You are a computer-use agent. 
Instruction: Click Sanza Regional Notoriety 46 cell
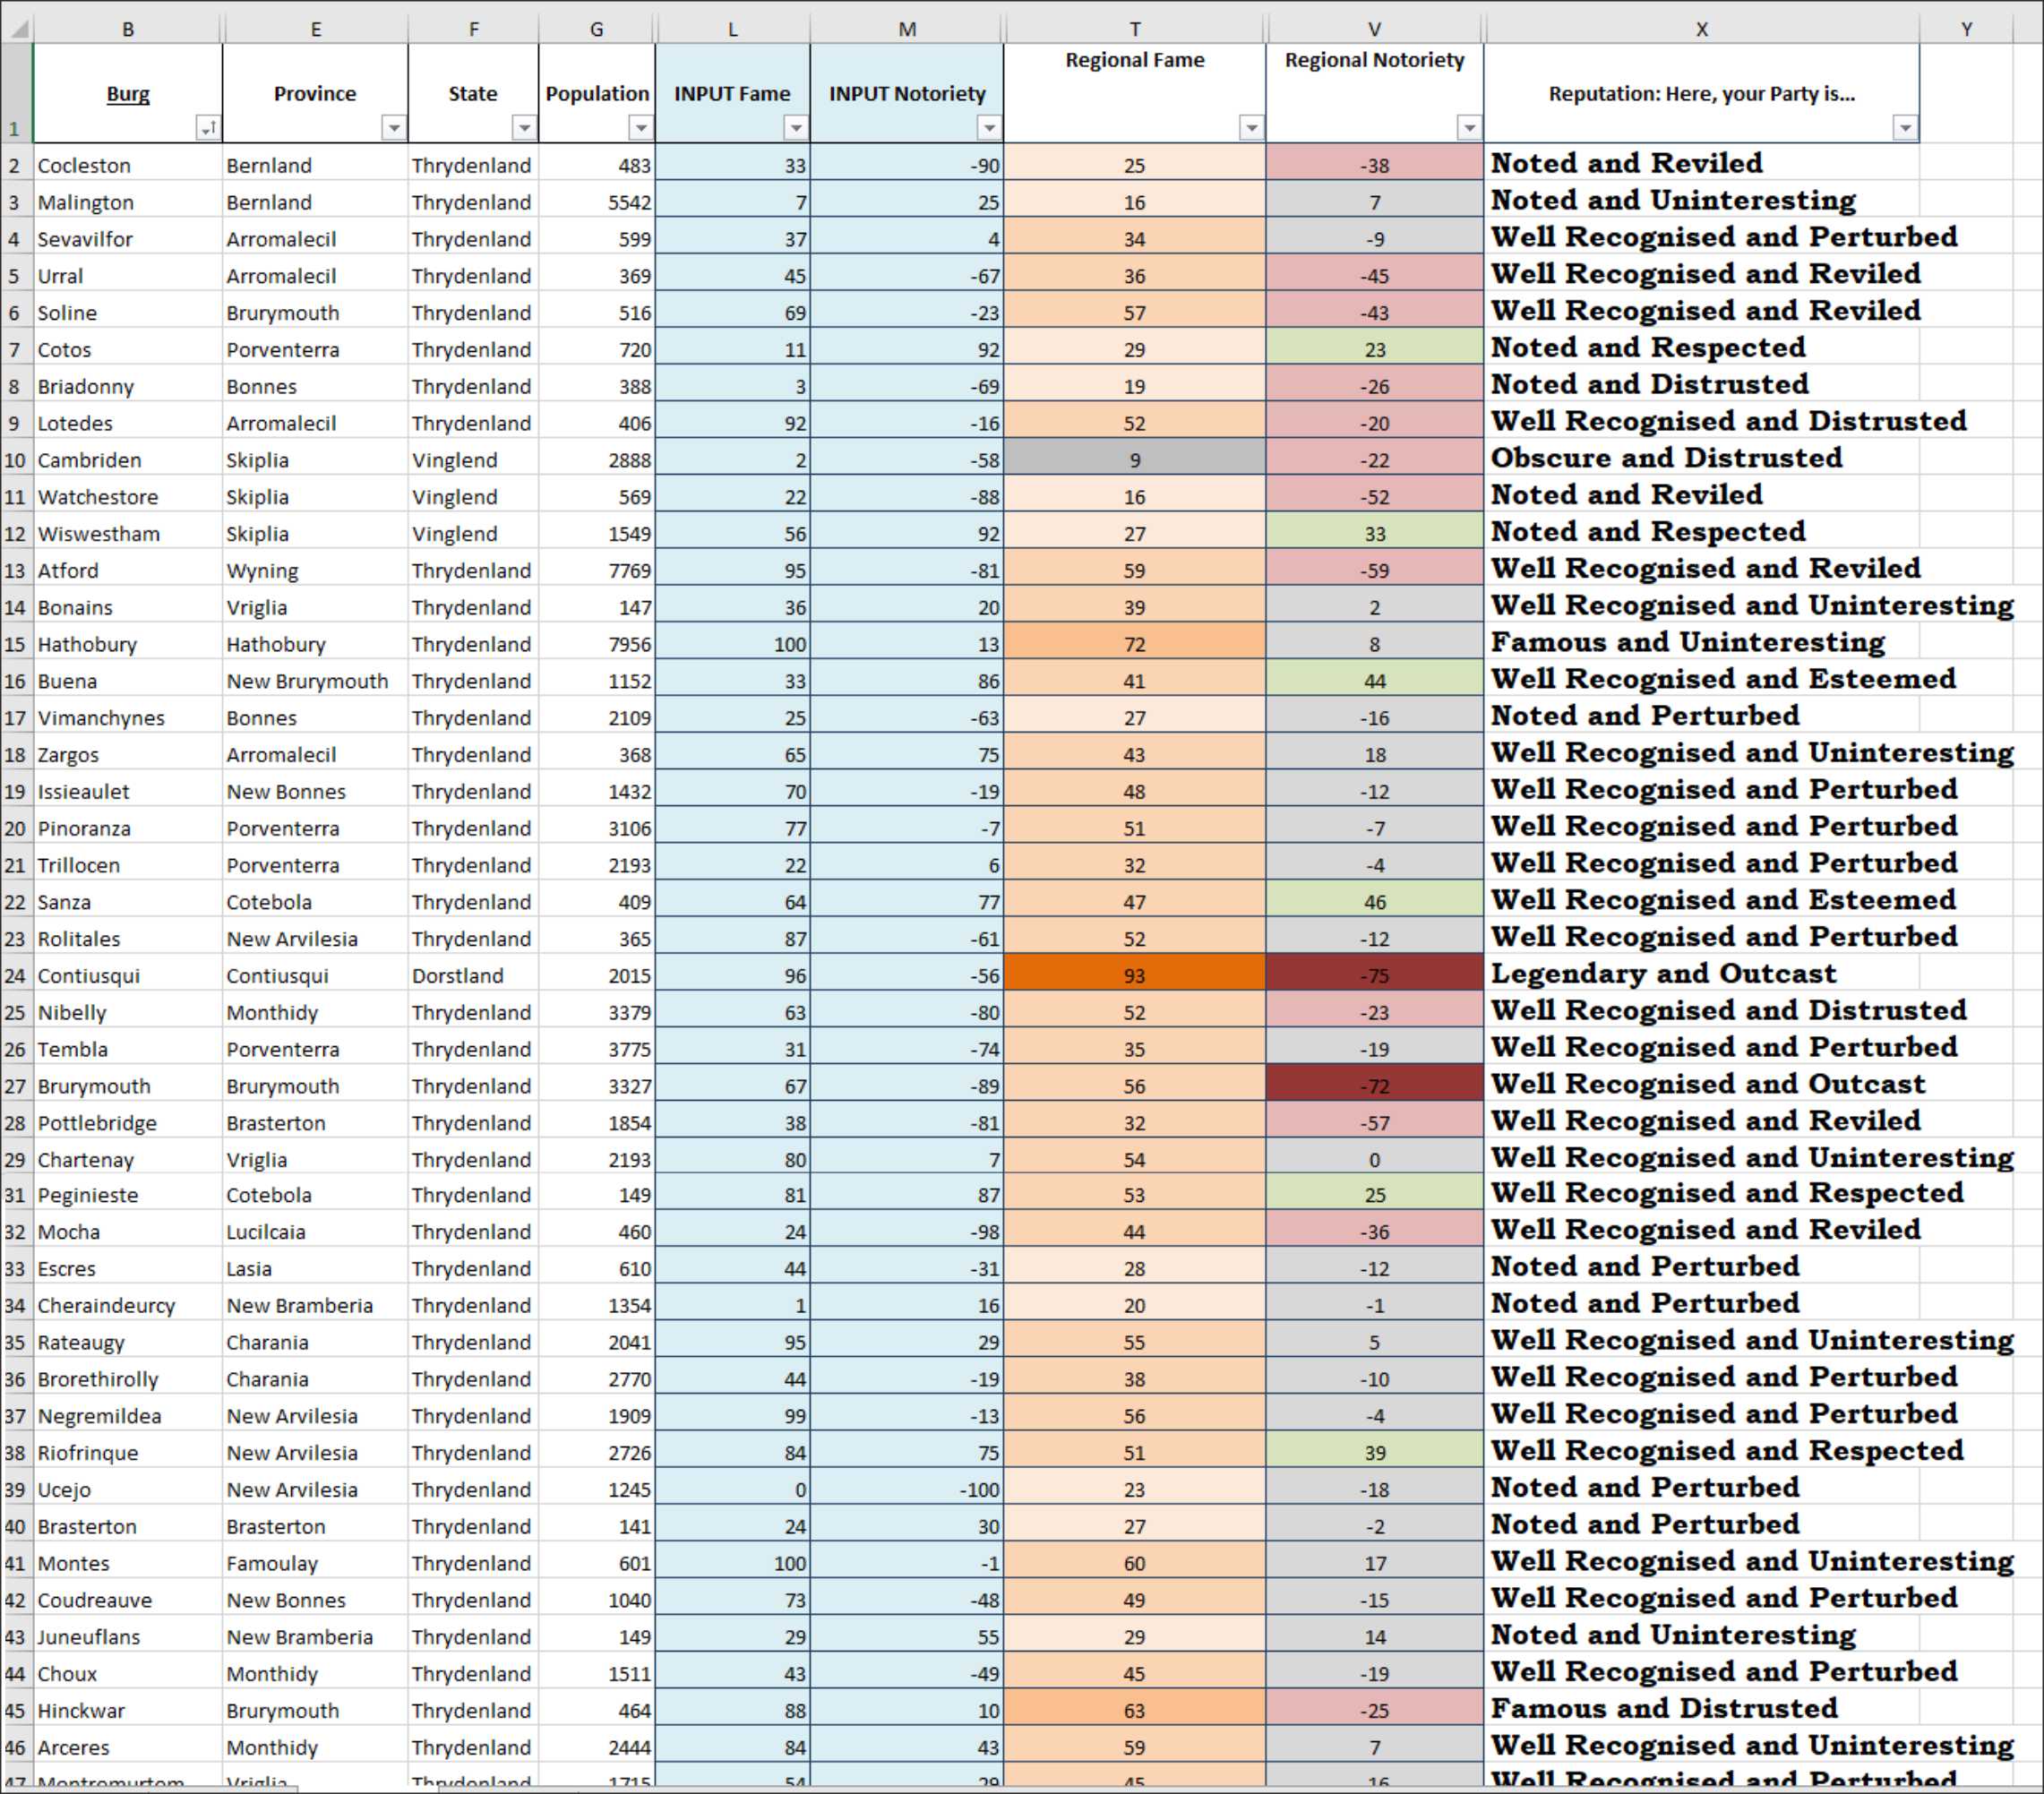coord(1375,902)
